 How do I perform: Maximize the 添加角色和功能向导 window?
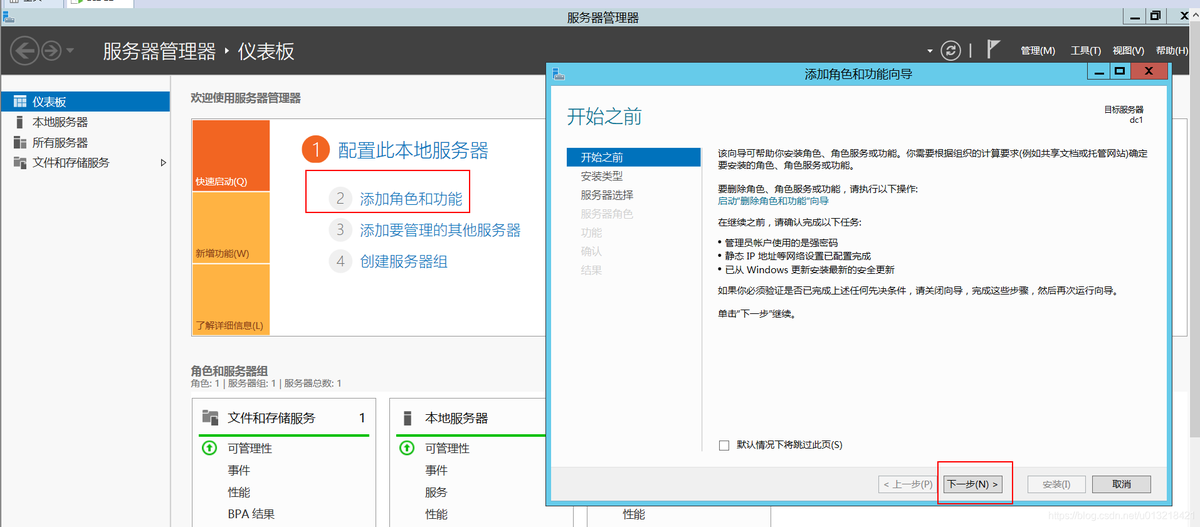click(x=1120, y=72)
